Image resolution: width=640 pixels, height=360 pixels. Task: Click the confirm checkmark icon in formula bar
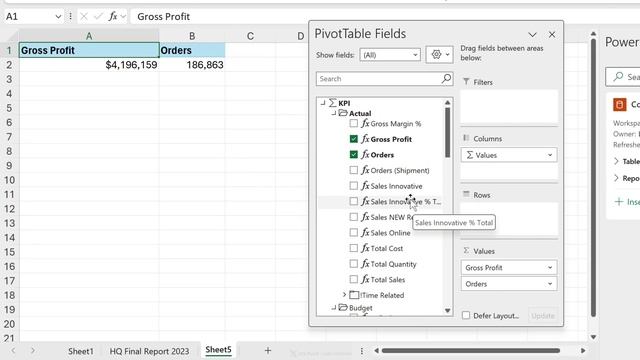coord(98,16)
